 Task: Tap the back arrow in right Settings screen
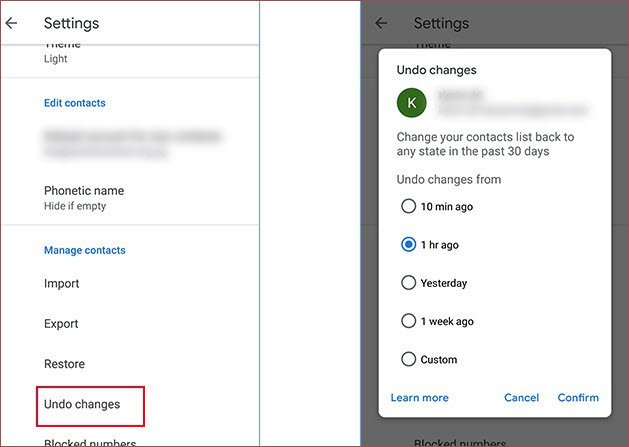pos(381,23)
